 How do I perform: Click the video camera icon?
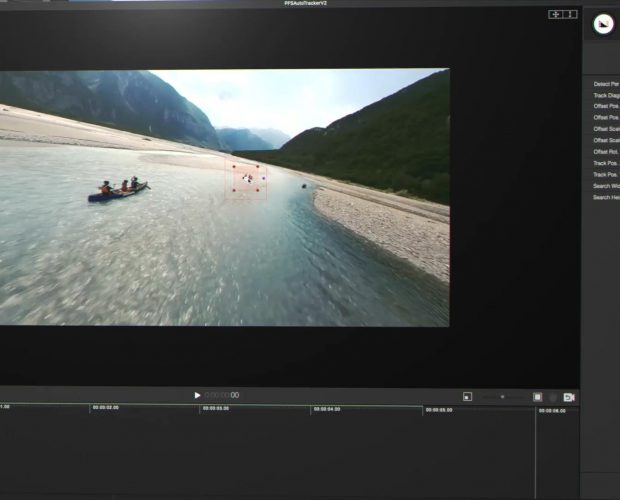(569, 397)
